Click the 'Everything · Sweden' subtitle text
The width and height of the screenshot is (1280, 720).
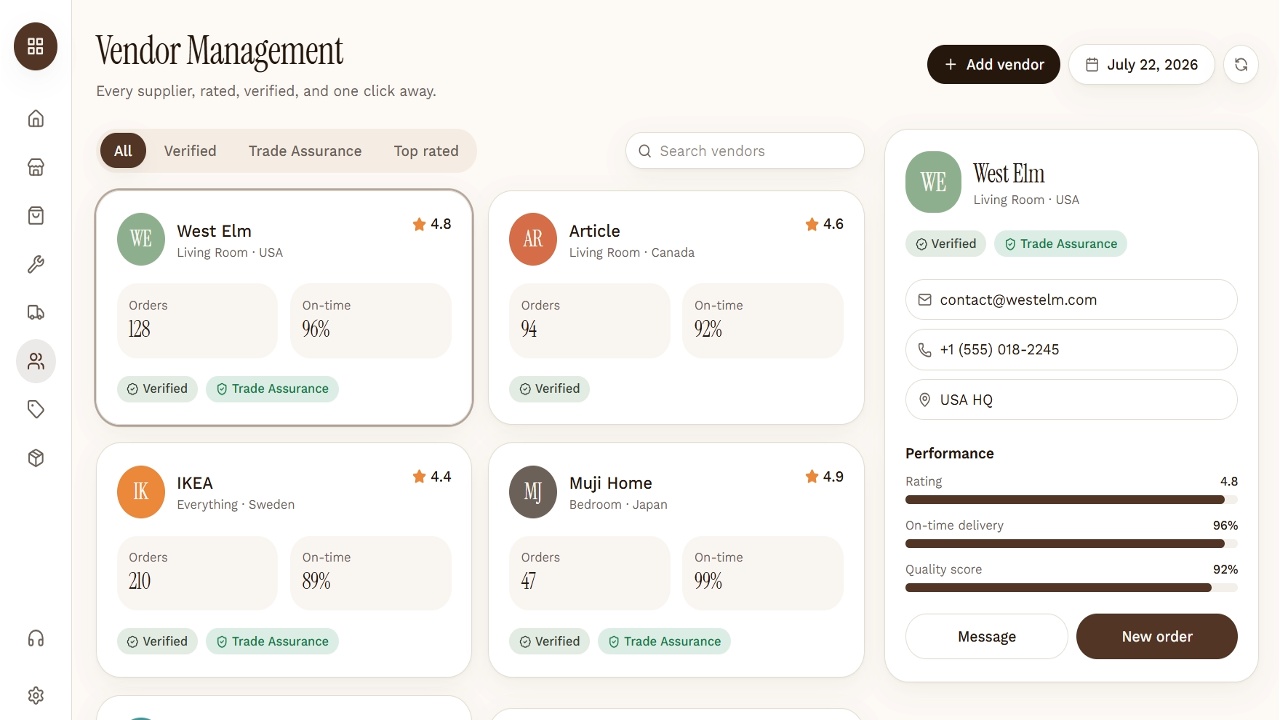(236, 505)
